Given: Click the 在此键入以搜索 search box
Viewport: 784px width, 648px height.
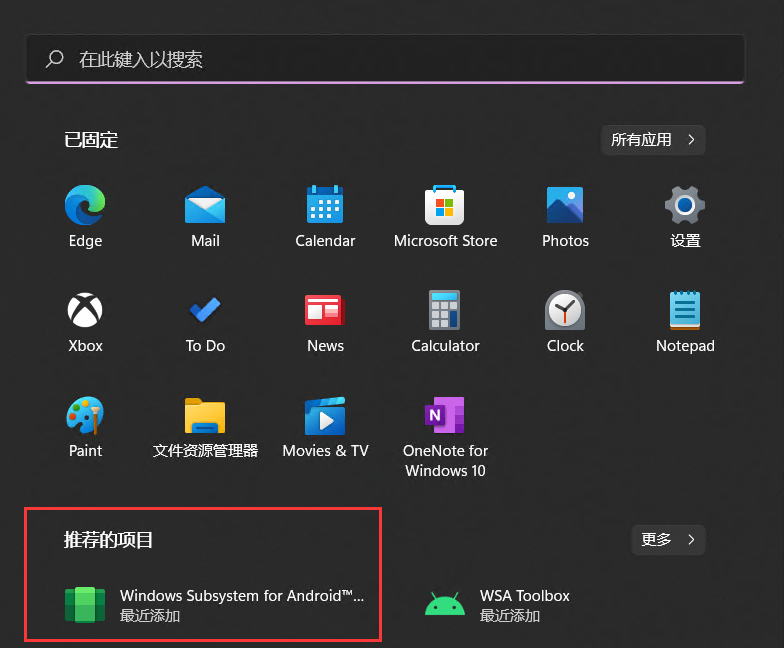Looking at the screenshot, I should (384, 60).
